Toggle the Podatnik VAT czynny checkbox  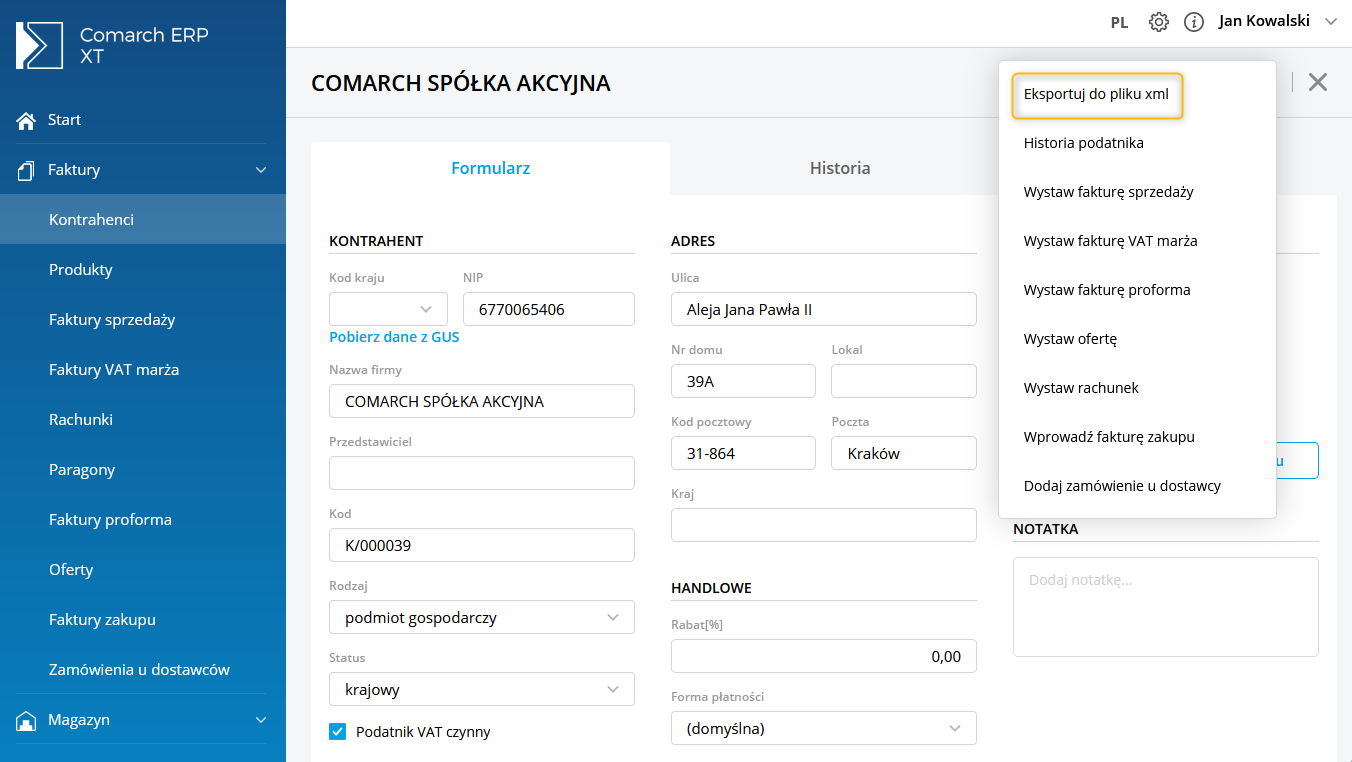(x=338, y=731)
